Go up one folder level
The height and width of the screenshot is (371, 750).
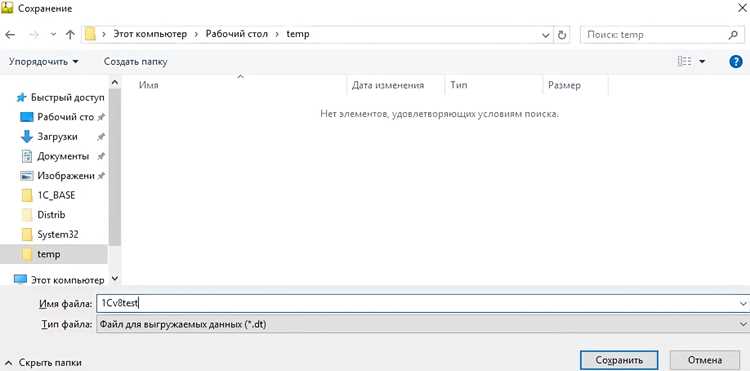click(70, 34)
